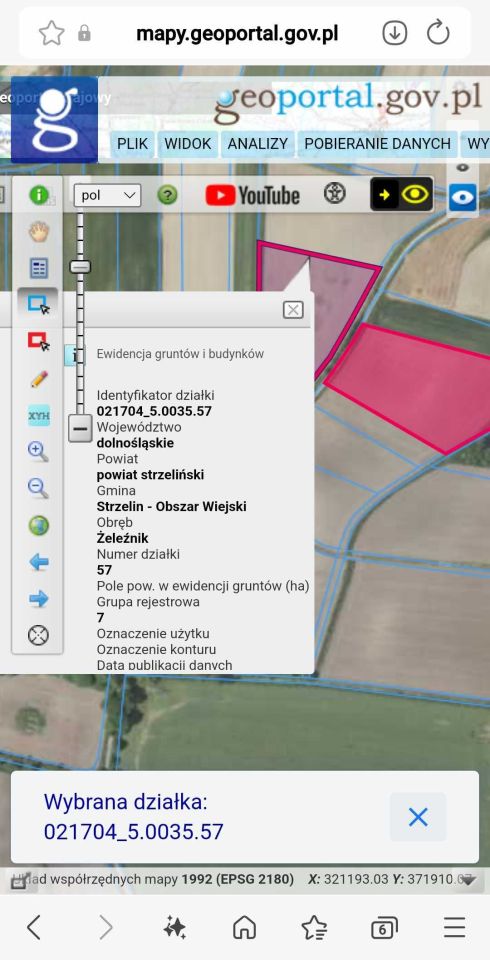
Task: Click the text powiat strzeliński
Action: [151, 474]
